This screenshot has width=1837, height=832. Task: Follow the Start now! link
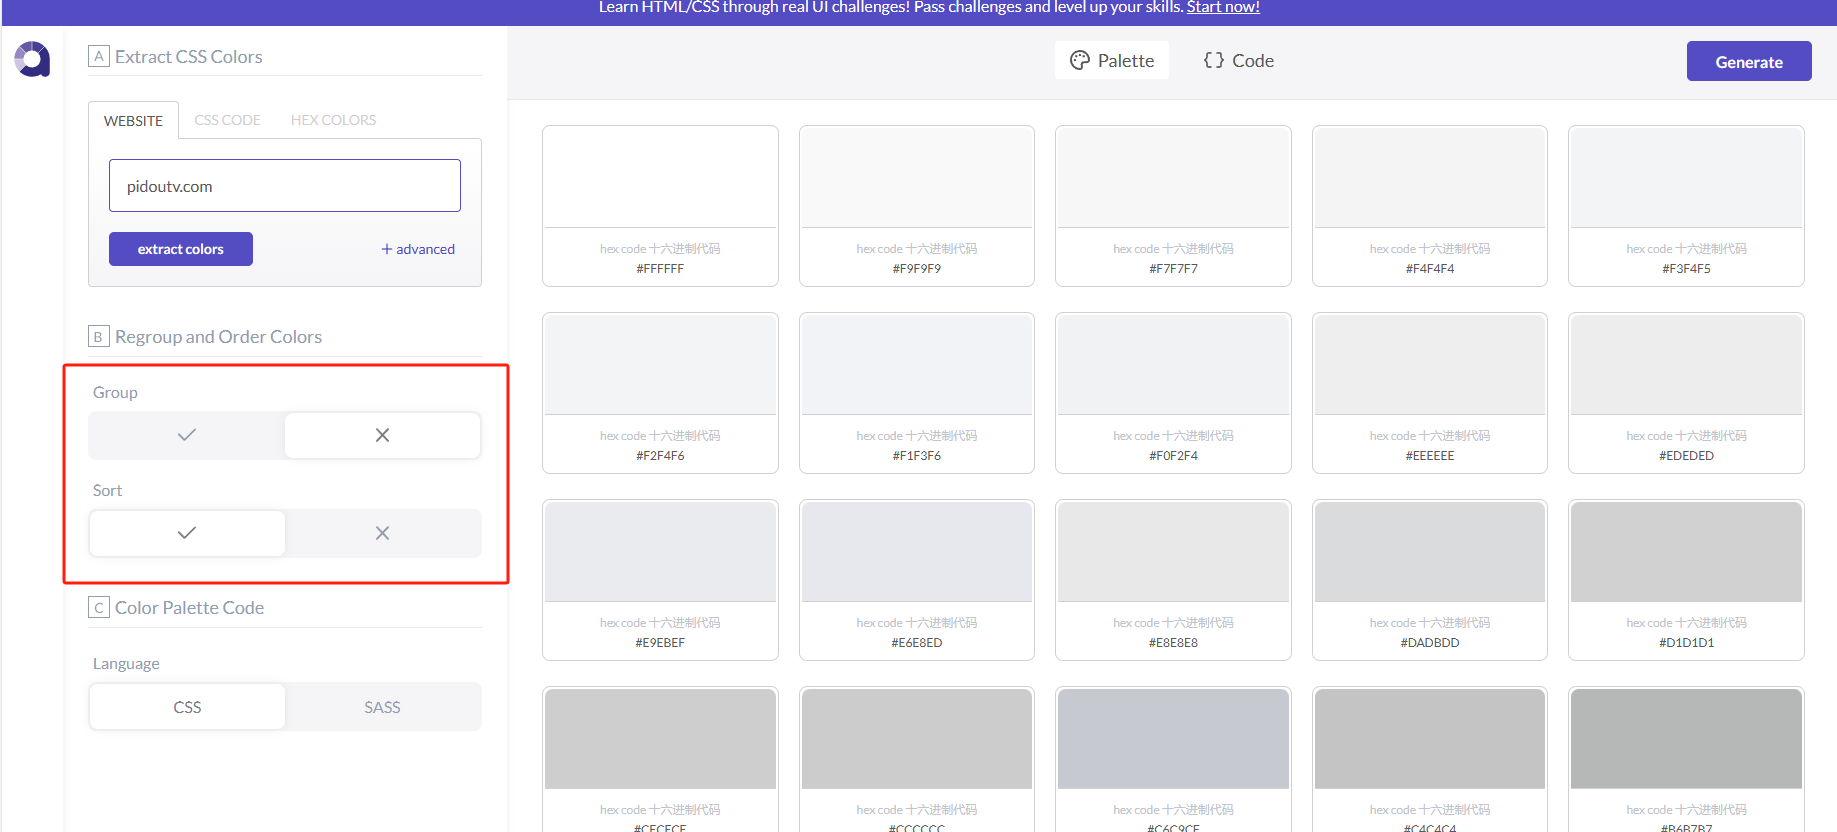[1222, 8]
